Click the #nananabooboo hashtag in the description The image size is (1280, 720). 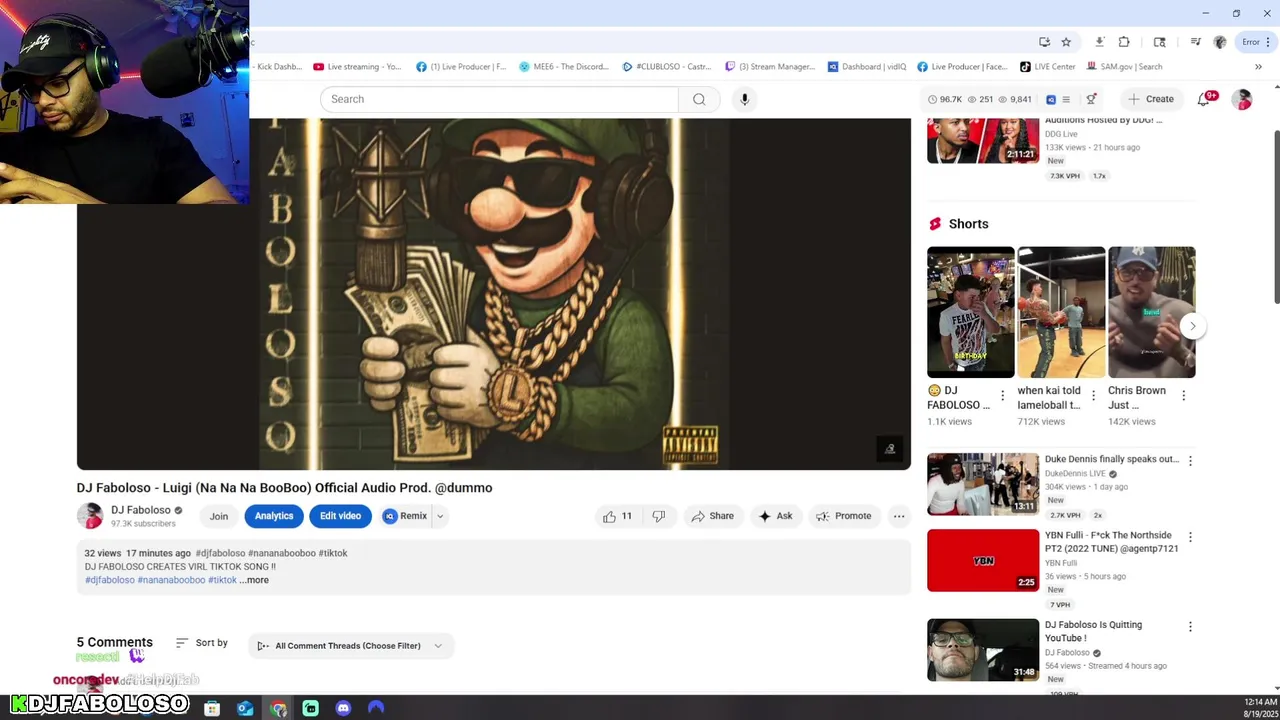point(171,580)
